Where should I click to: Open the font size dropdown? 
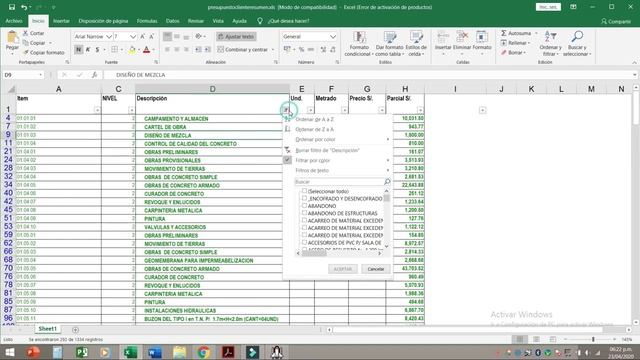[x=133, y=37]
